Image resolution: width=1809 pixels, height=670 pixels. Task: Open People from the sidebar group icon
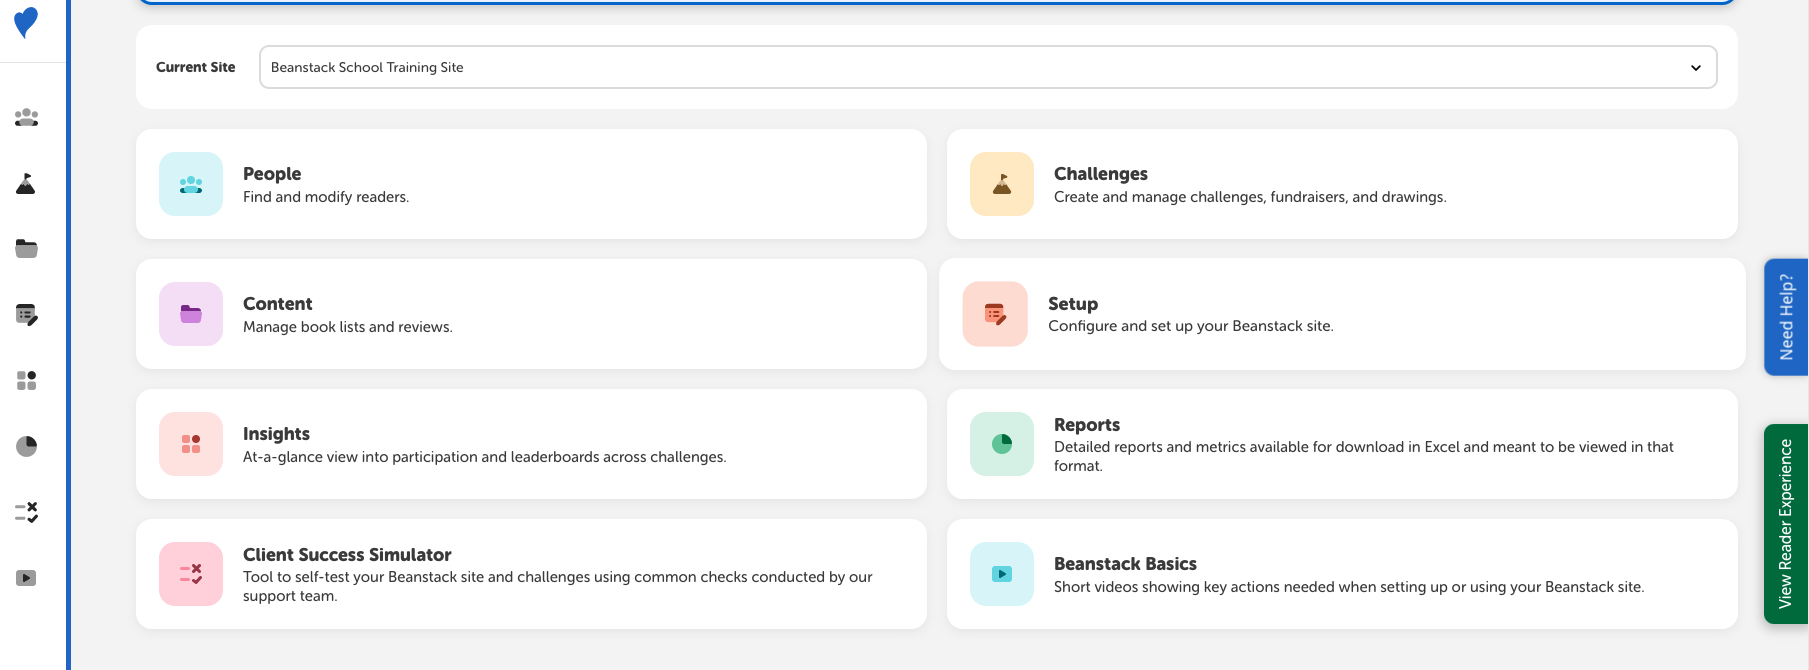pos(27,117)
